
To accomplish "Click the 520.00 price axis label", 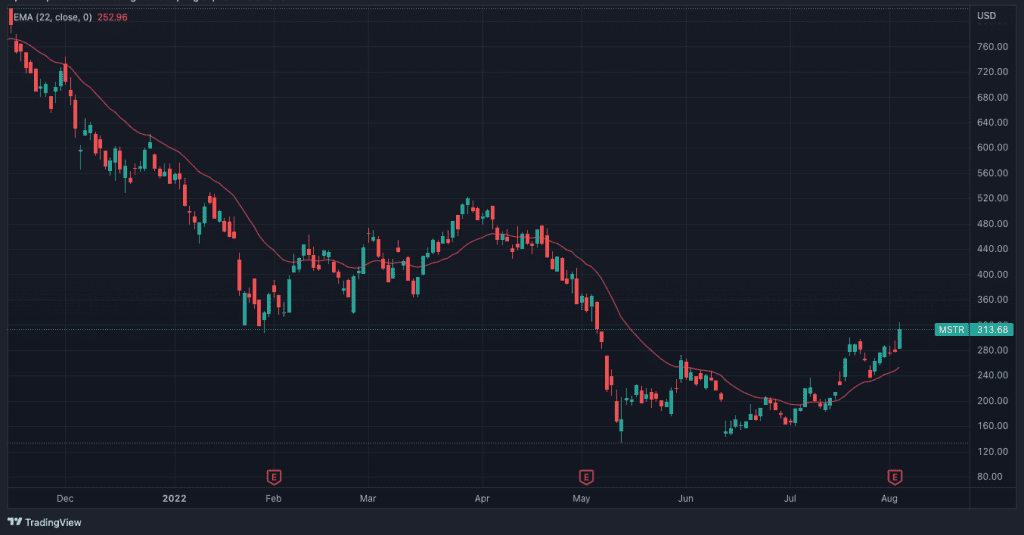I will [x=993, y=198].
